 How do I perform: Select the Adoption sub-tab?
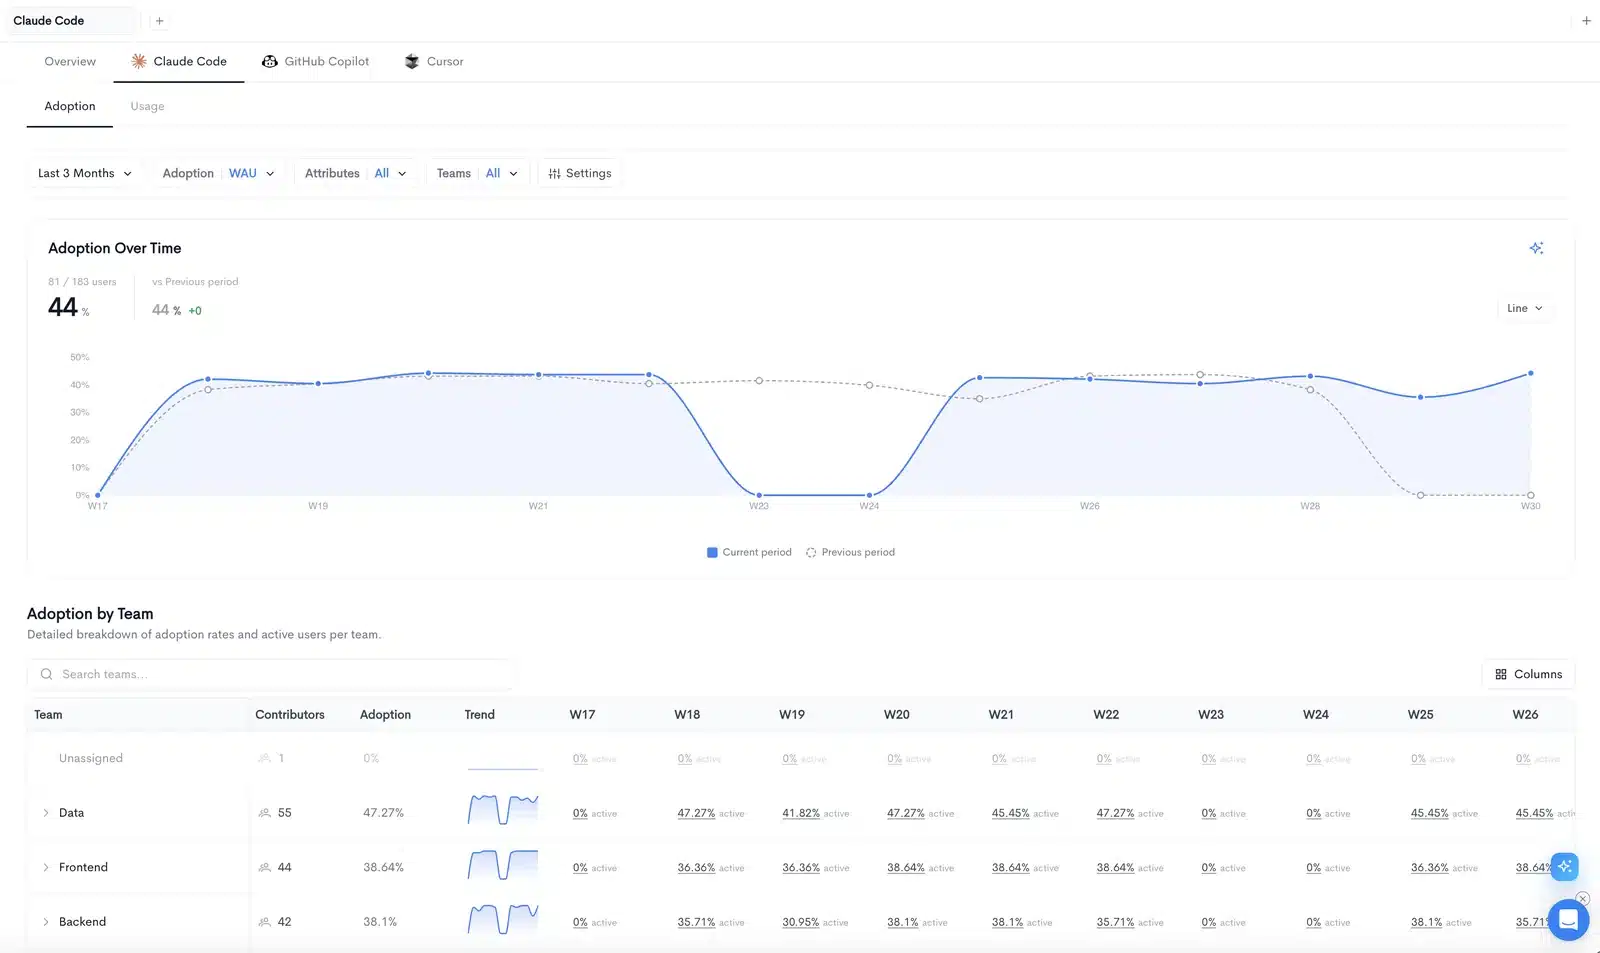(70, 106)
